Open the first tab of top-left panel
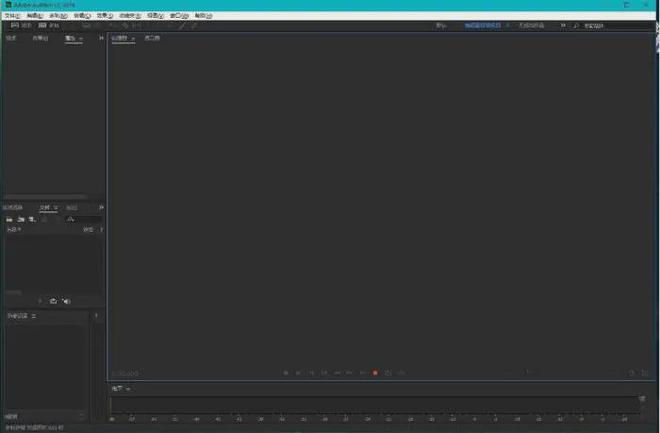Image resolution: width=660 pixels, height=433 pixels. point(11,38)
